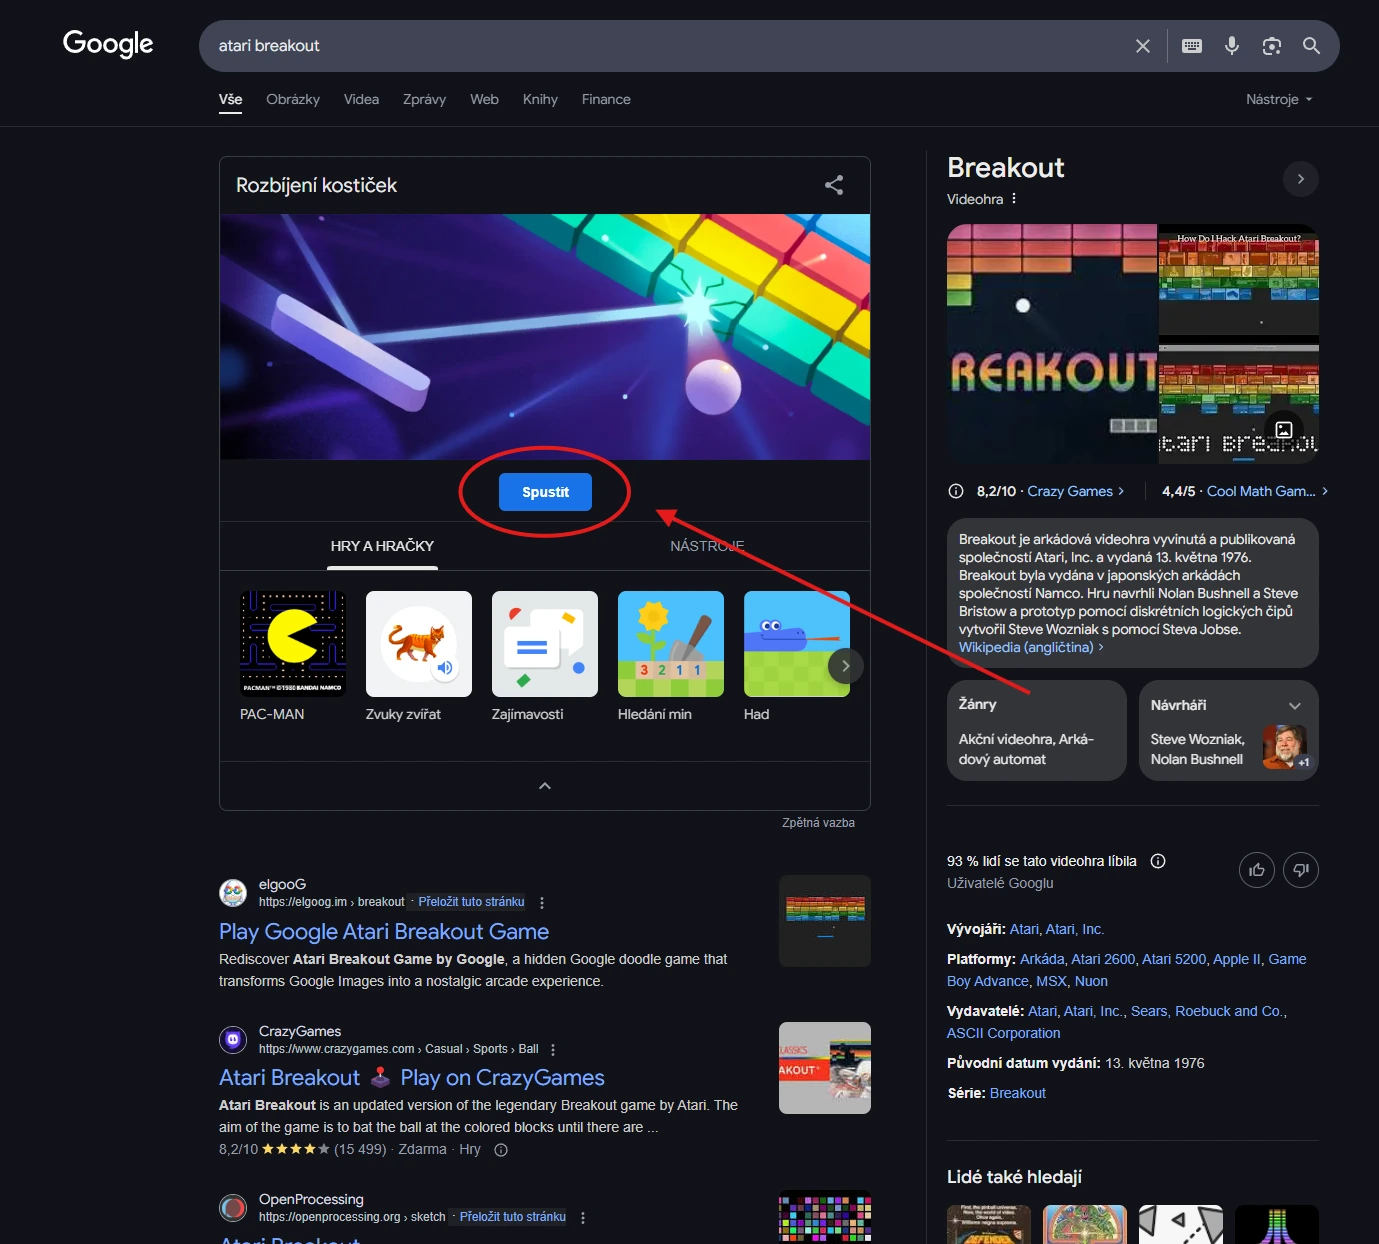The image size is (1379, 1244).
Task: Open Crazy Games rating link
Action: [1076, 491]
